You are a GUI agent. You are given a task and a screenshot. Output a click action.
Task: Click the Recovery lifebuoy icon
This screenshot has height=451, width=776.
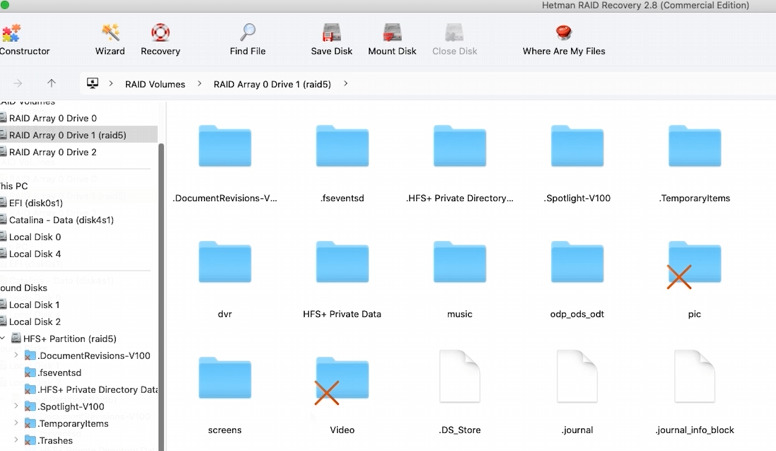point(160,33)
